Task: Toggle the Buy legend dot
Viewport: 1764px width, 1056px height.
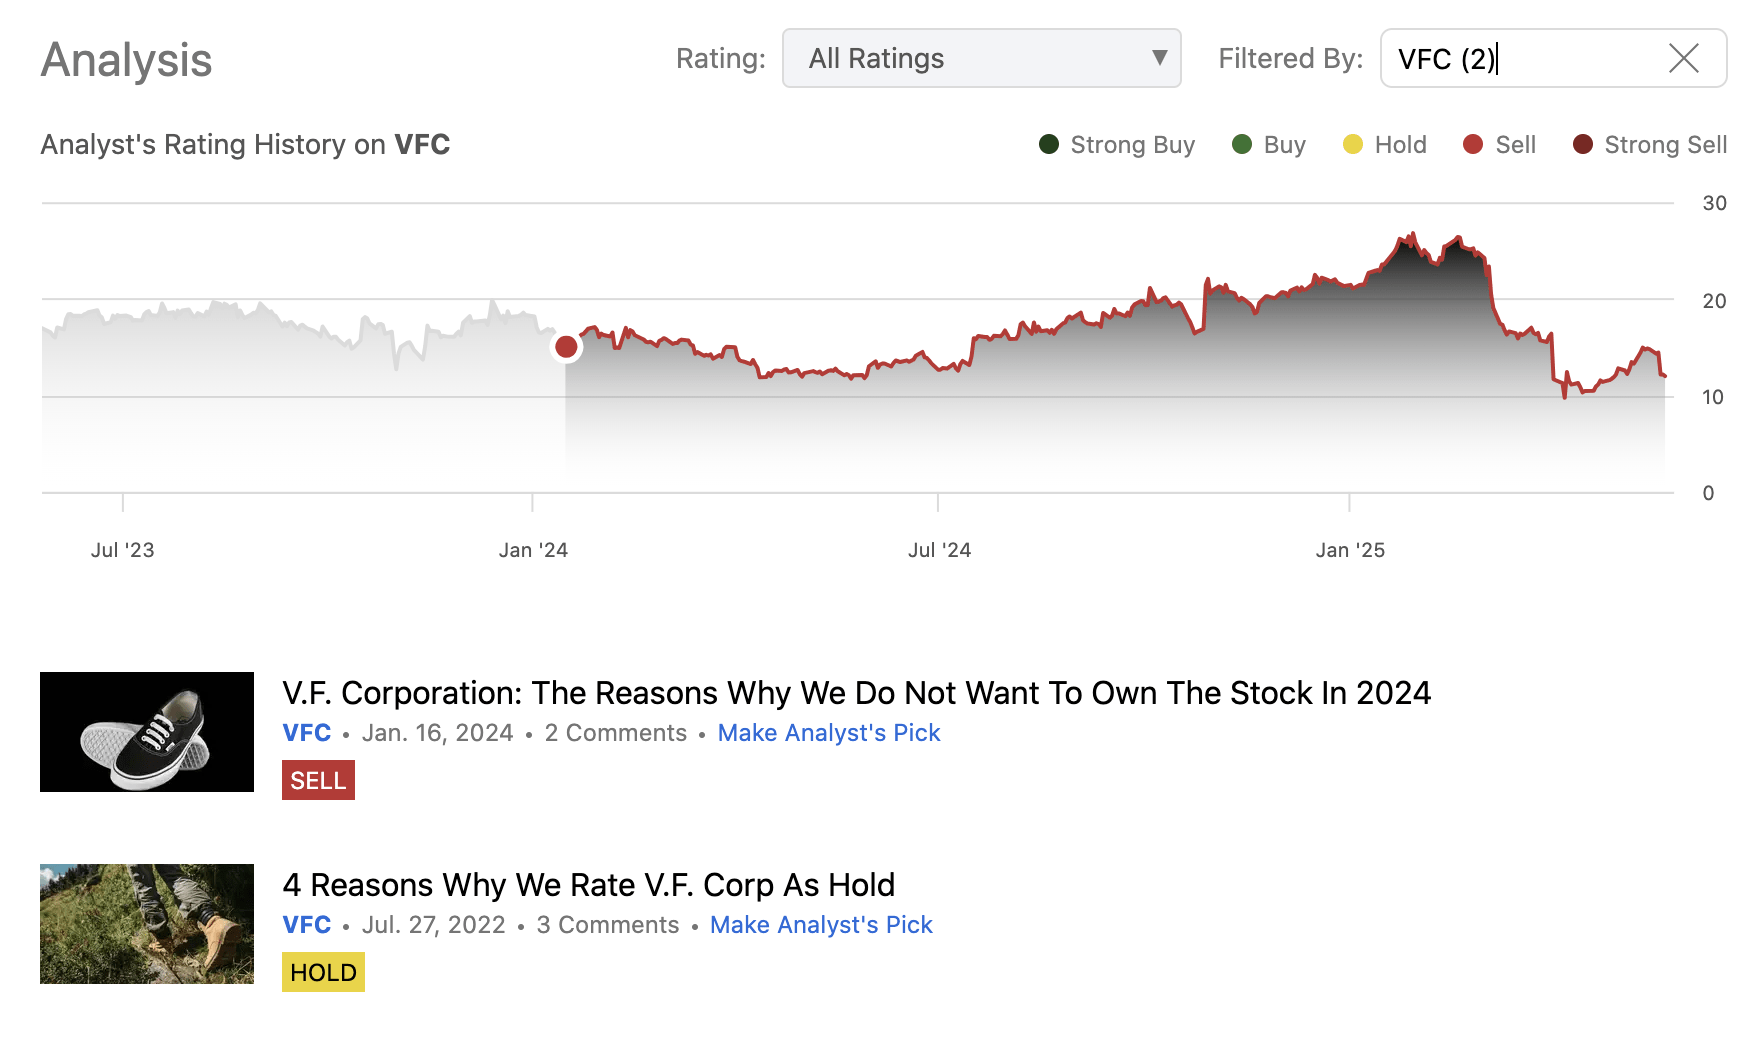Action: (1242, 144)
